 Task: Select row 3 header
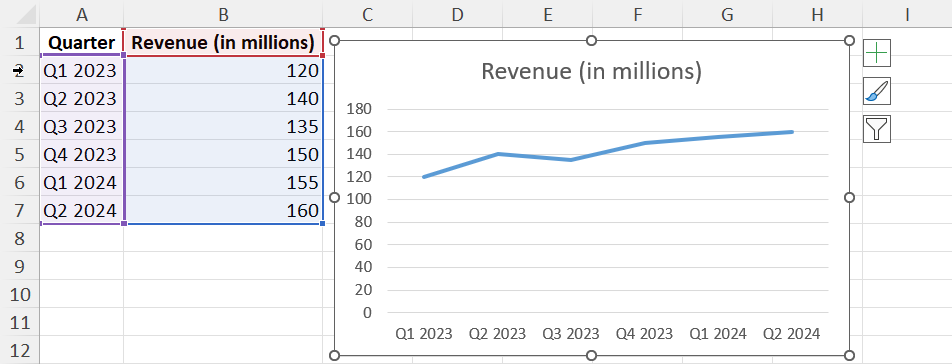(19, 98)
